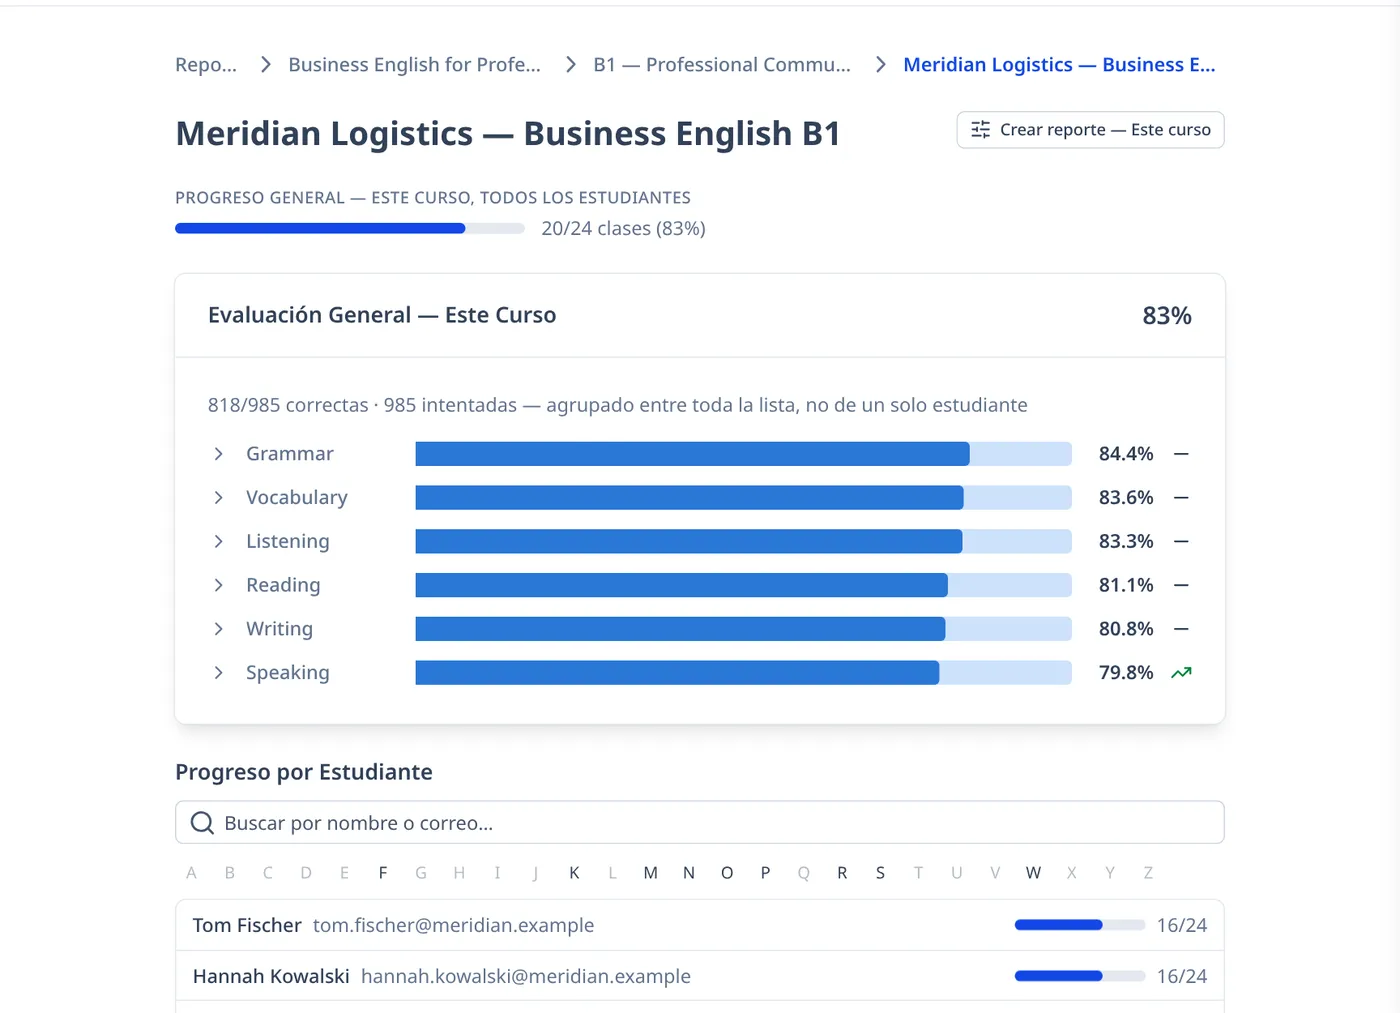
Task: Expand the Grammar skill row
Action: point(218,454)
